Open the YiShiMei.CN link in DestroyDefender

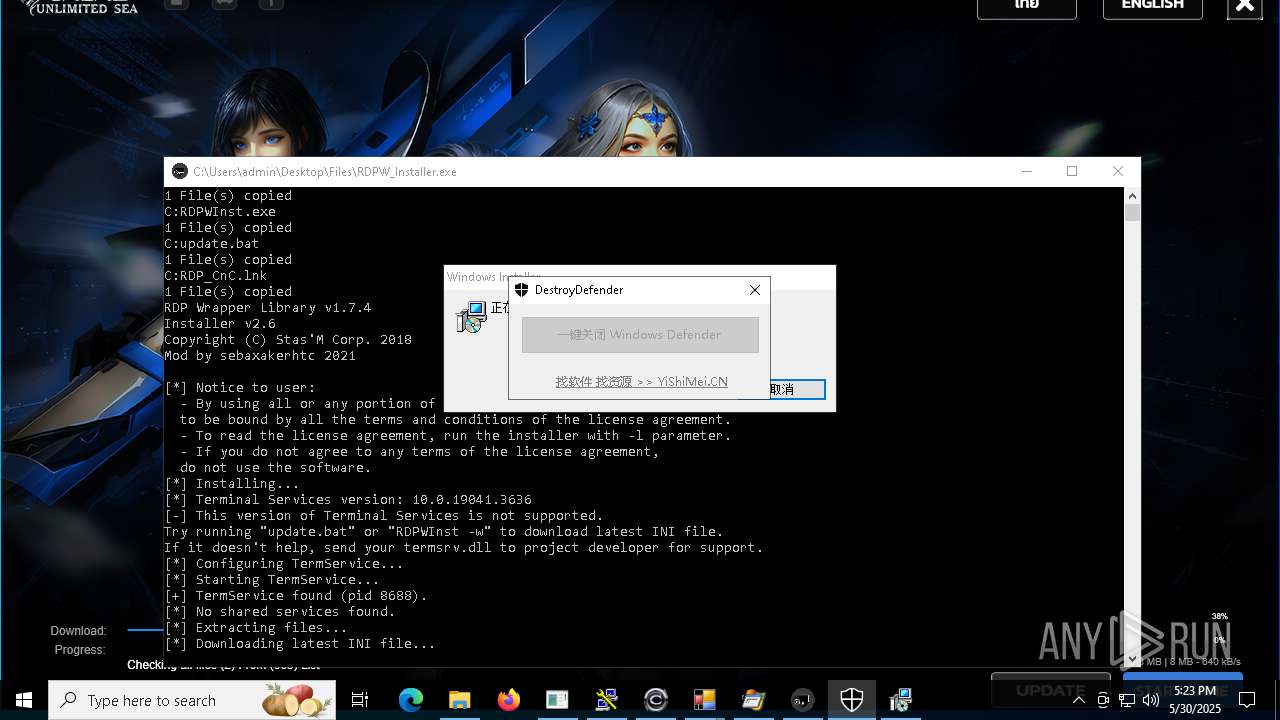[641, 382]
